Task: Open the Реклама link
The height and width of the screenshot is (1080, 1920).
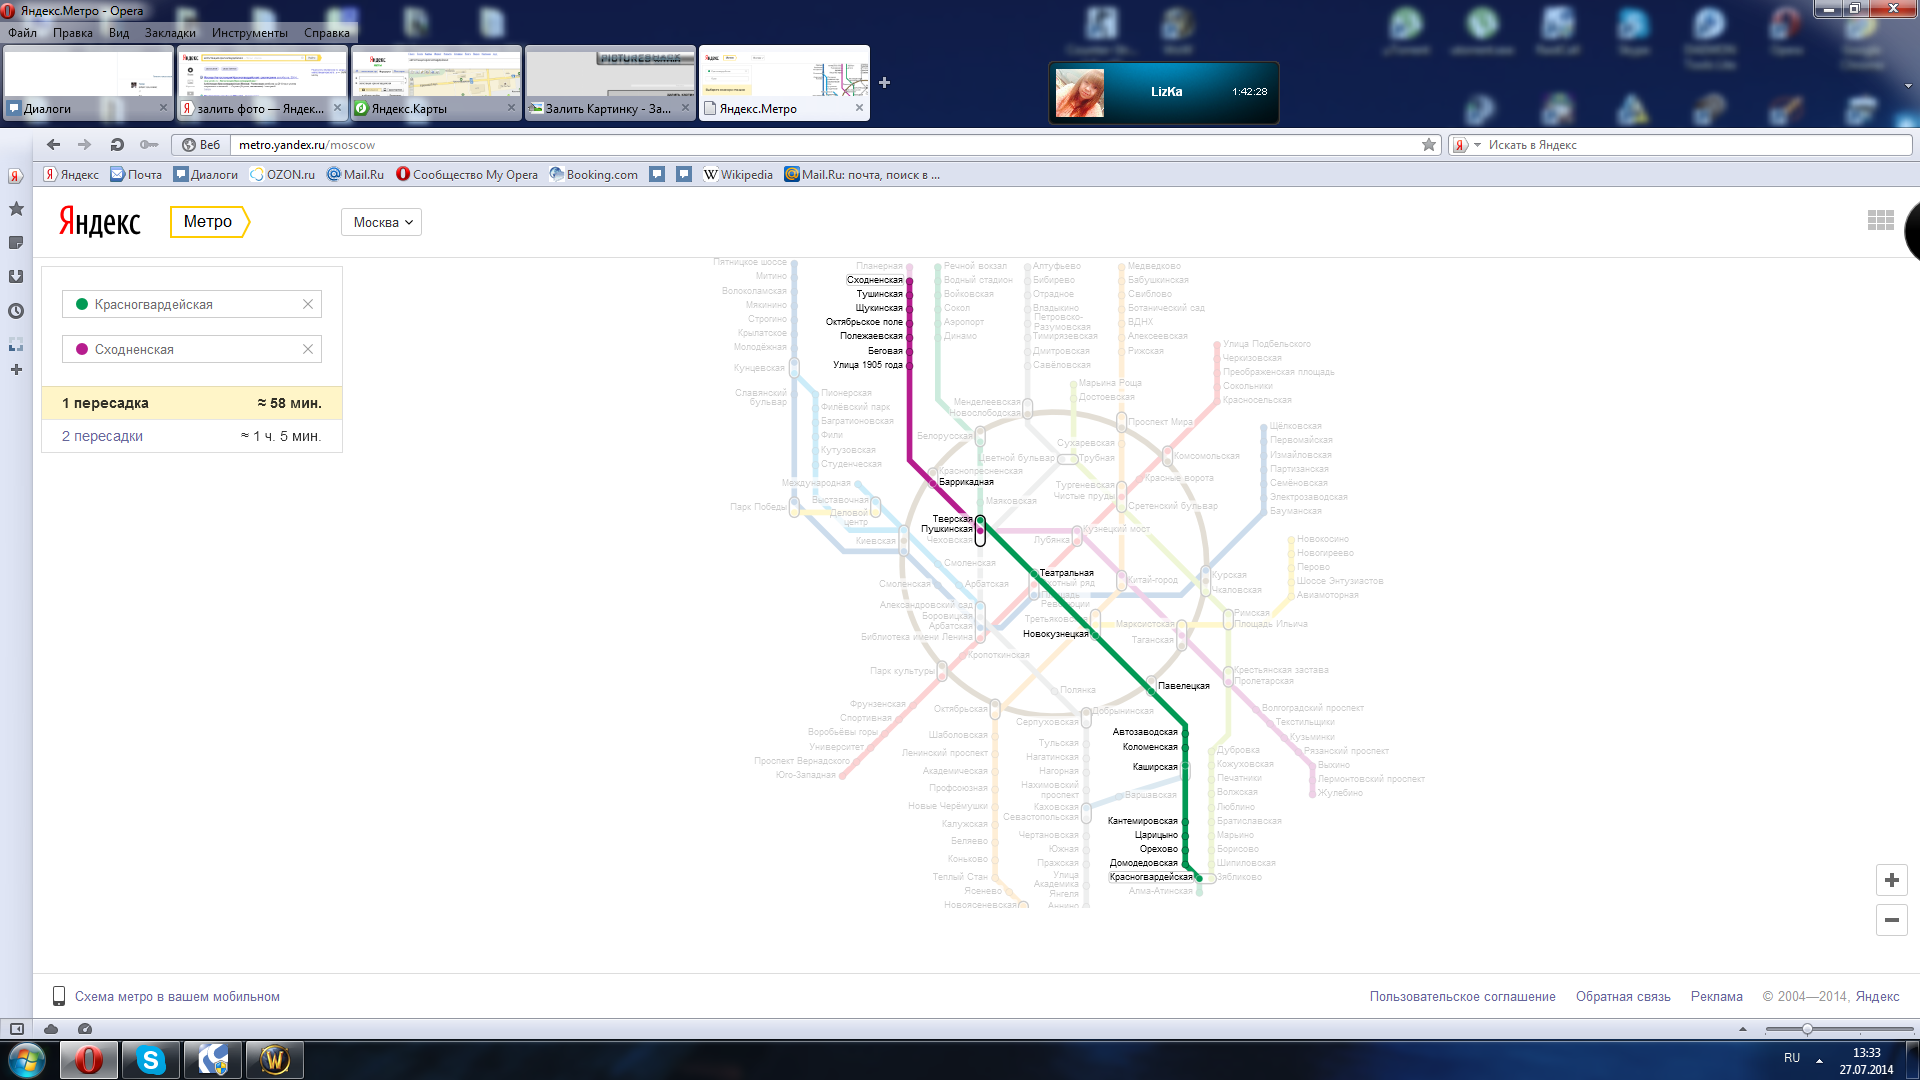Action: pyautogui.click(x=1716, y=996)
